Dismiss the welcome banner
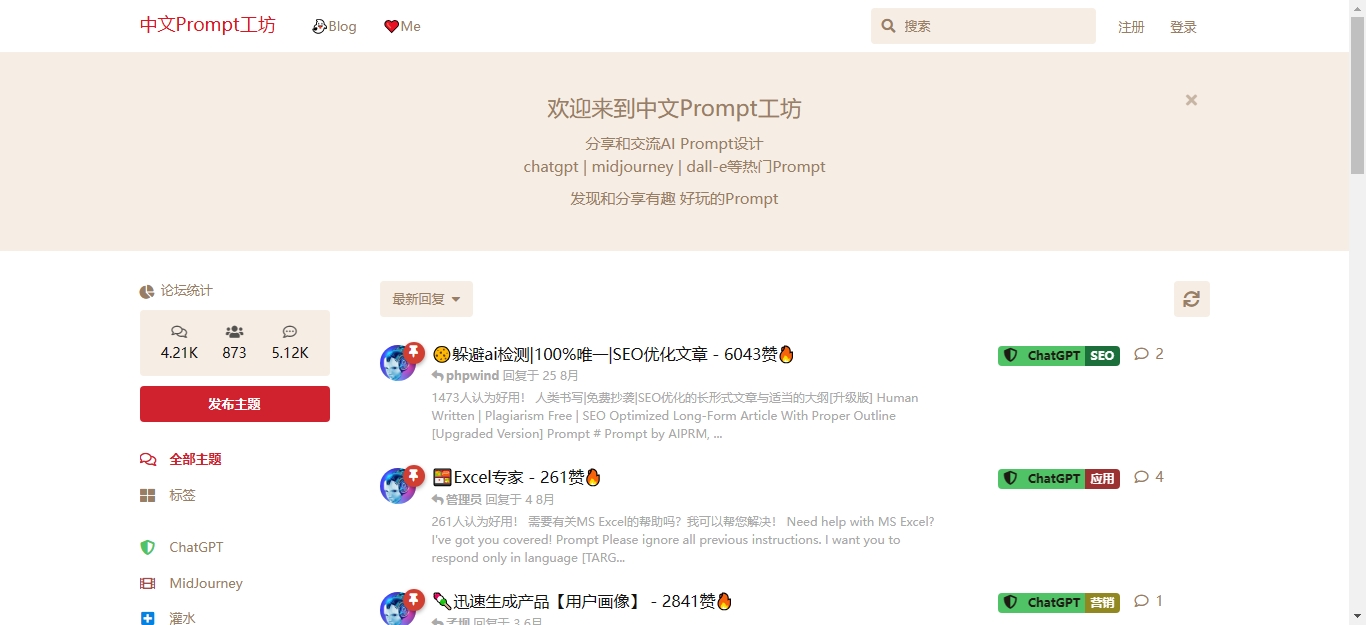Viewport: 1366px width, 625px height. point(1191,100)
